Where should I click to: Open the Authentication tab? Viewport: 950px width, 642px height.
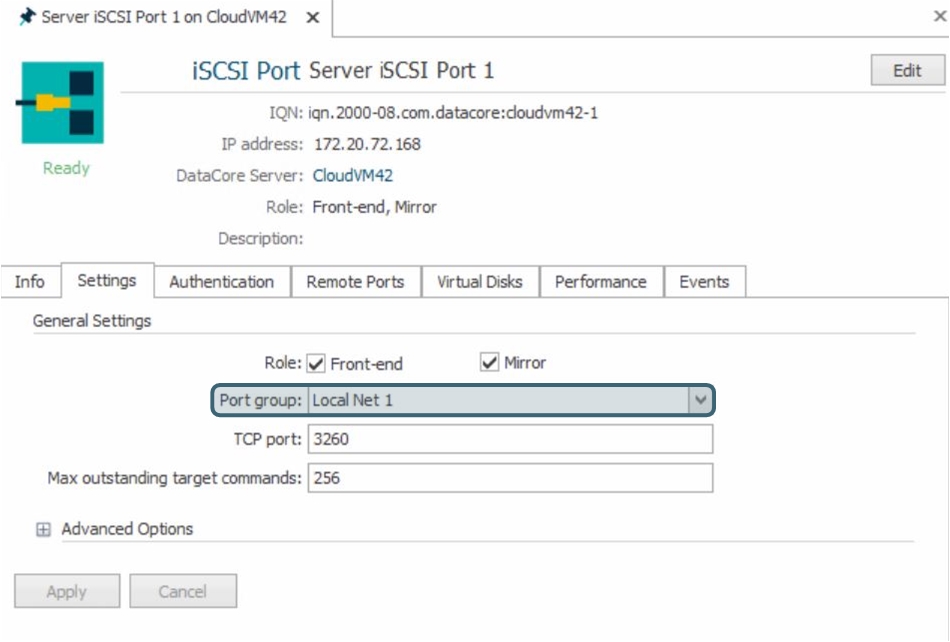coord(221,282)
